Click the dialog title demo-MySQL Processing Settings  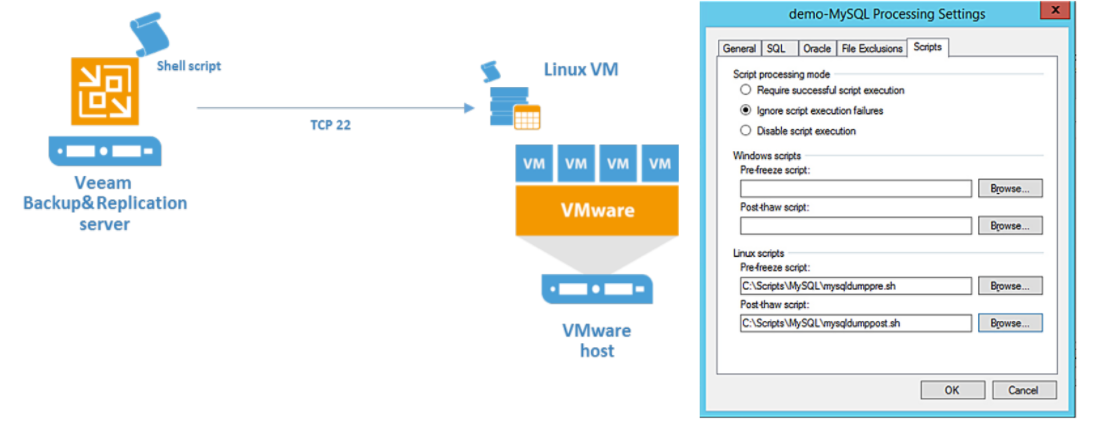coord(886,14)
